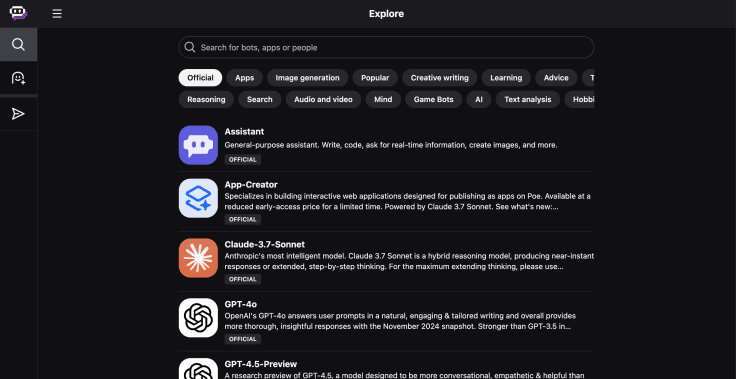Select the Text analysis category chip
This screenshot has height=379, width=736.
pyautogui.click(x=528, y=100)
